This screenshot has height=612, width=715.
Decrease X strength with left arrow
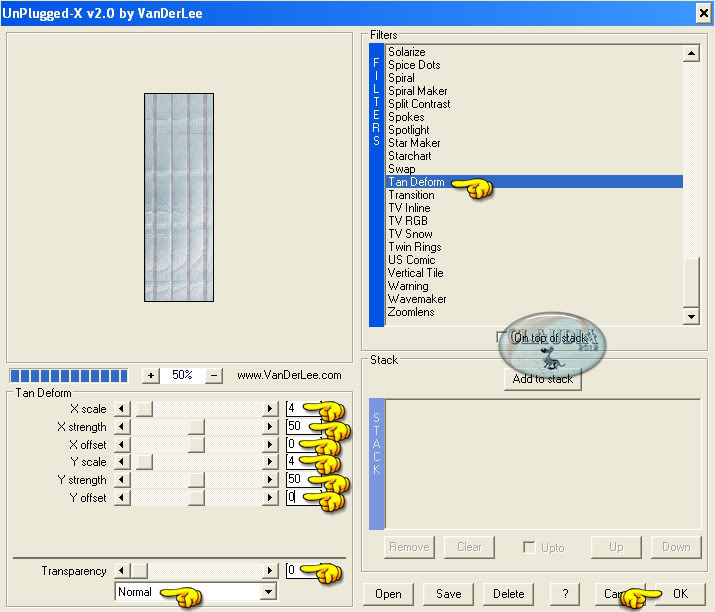[x=122, y=427]
